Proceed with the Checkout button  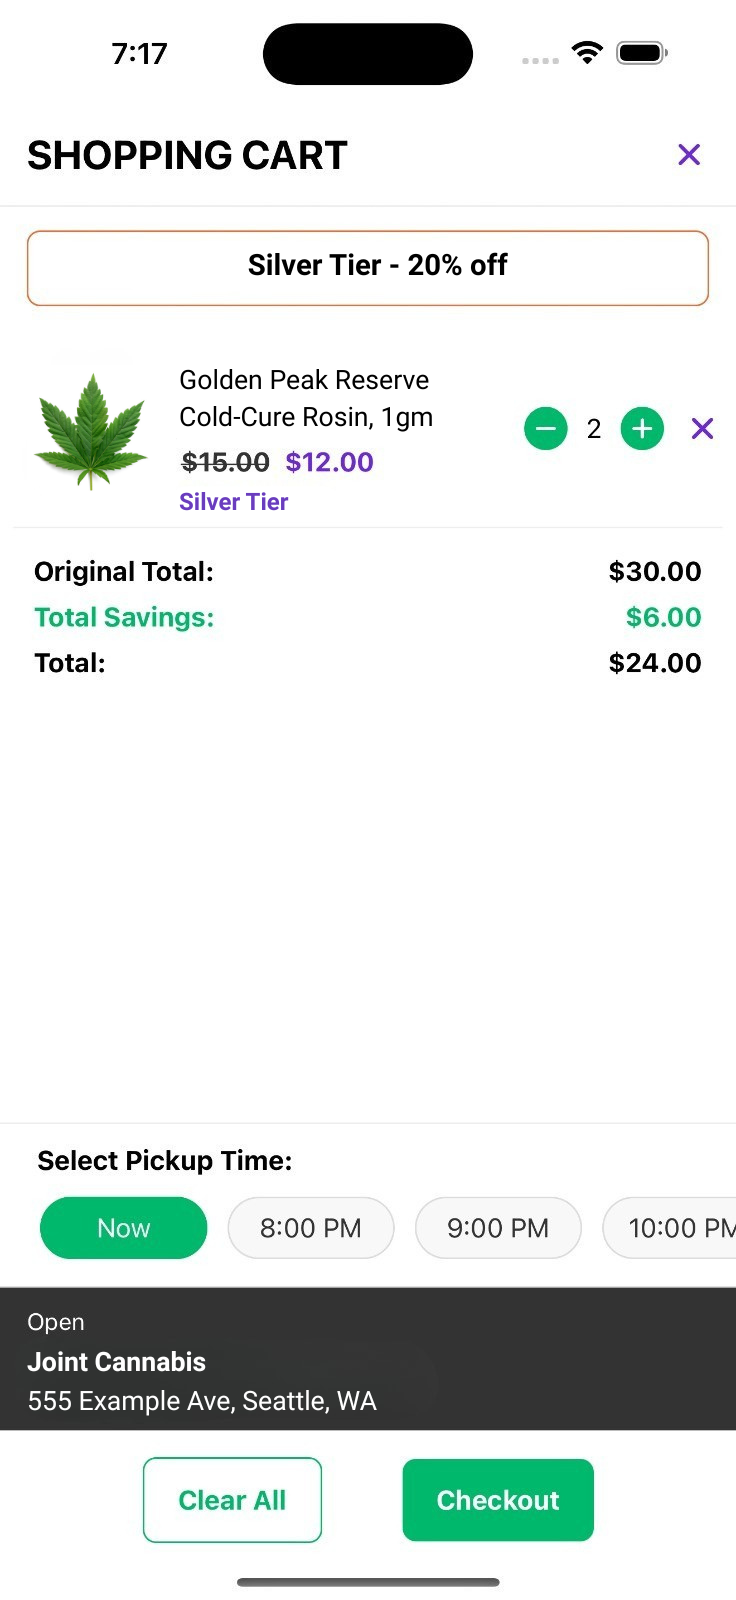coord(498,1500)
